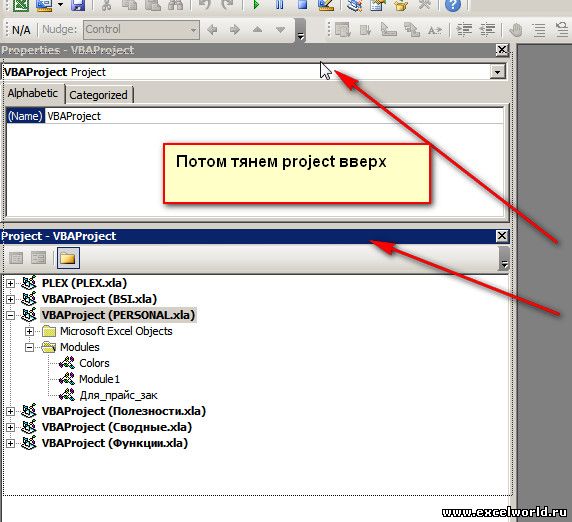The image size is (572, 522).
Task: Select VBAProject (Сводные.xla) in tree
Action: click(117, 427)
